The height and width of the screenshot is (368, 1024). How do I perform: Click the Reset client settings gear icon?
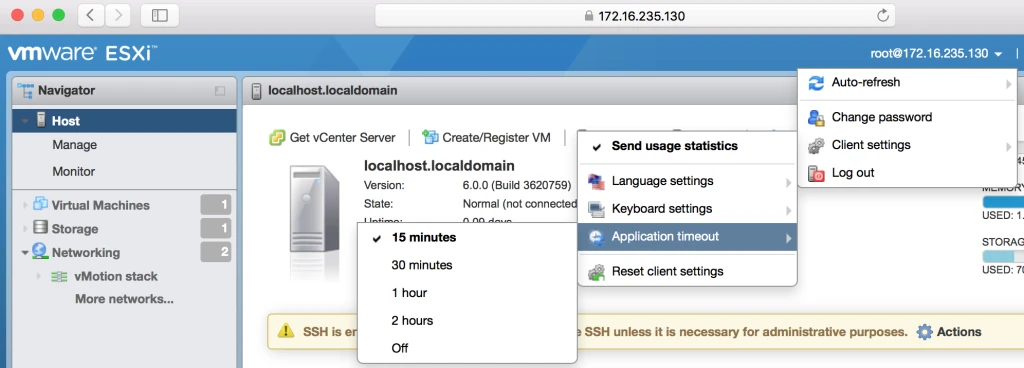[596, 271]
